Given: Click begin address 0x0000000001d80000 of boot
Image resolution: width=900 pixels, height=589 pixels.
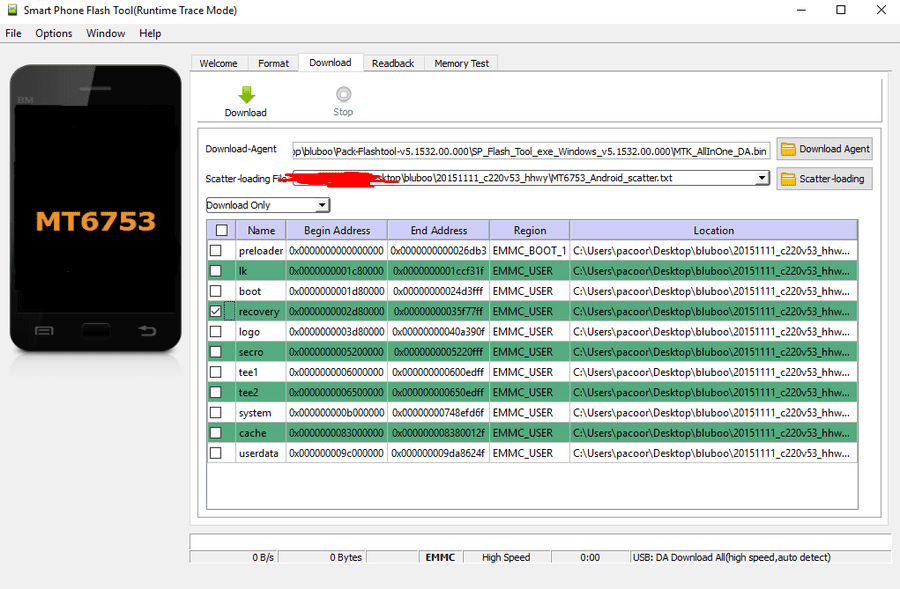Looking at the screenshot, I should pyautogui.click(x=336, y=291).
